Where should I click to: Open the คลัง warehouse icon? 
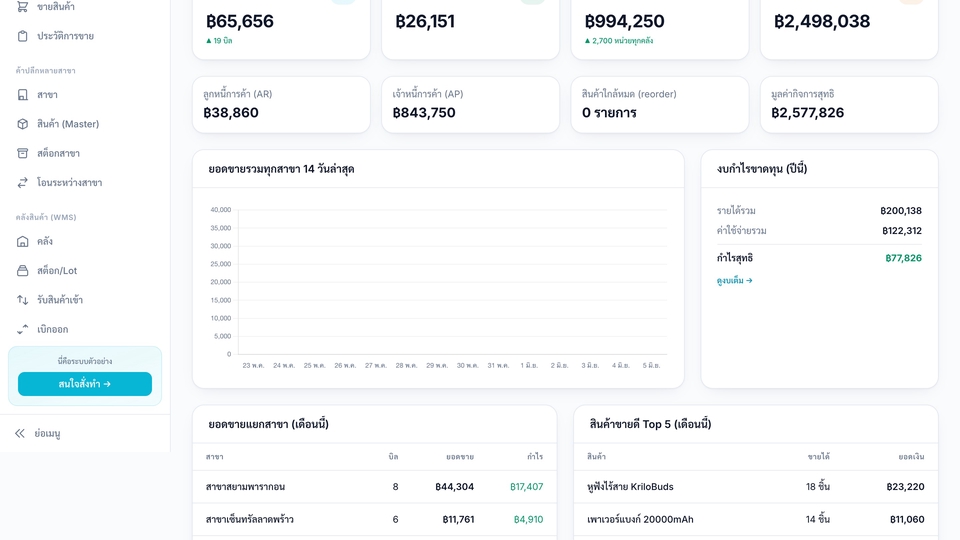[x=23, y=242]
